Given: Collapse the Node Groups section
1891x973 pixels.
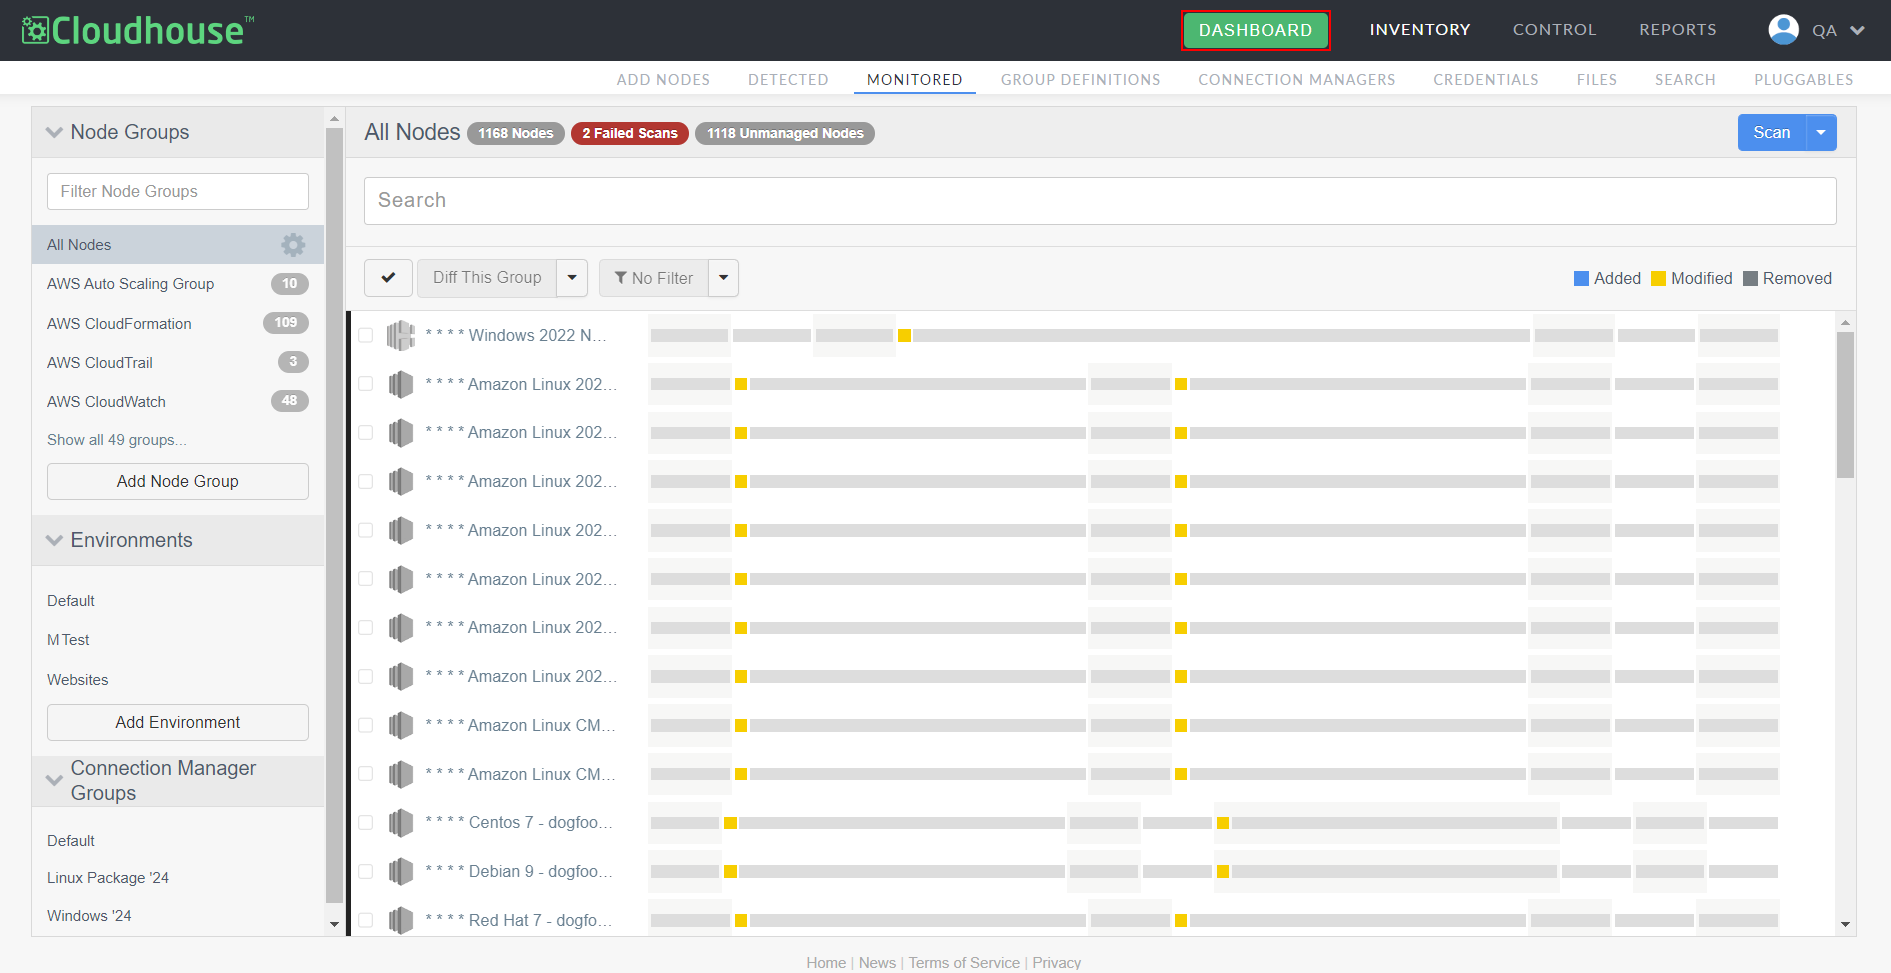Looking at the screenshot, I should (54, 132).
